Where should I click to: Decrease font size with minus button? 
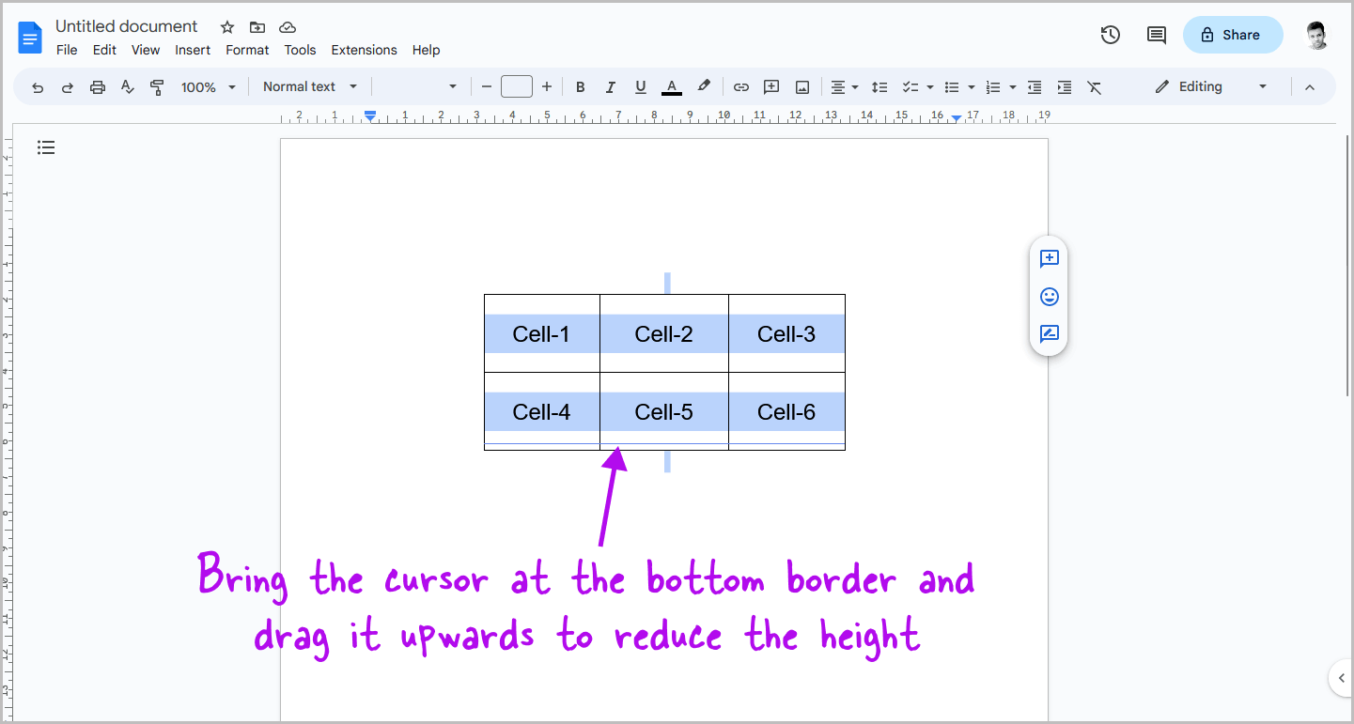pyautogui.click(x=487, y=87)
